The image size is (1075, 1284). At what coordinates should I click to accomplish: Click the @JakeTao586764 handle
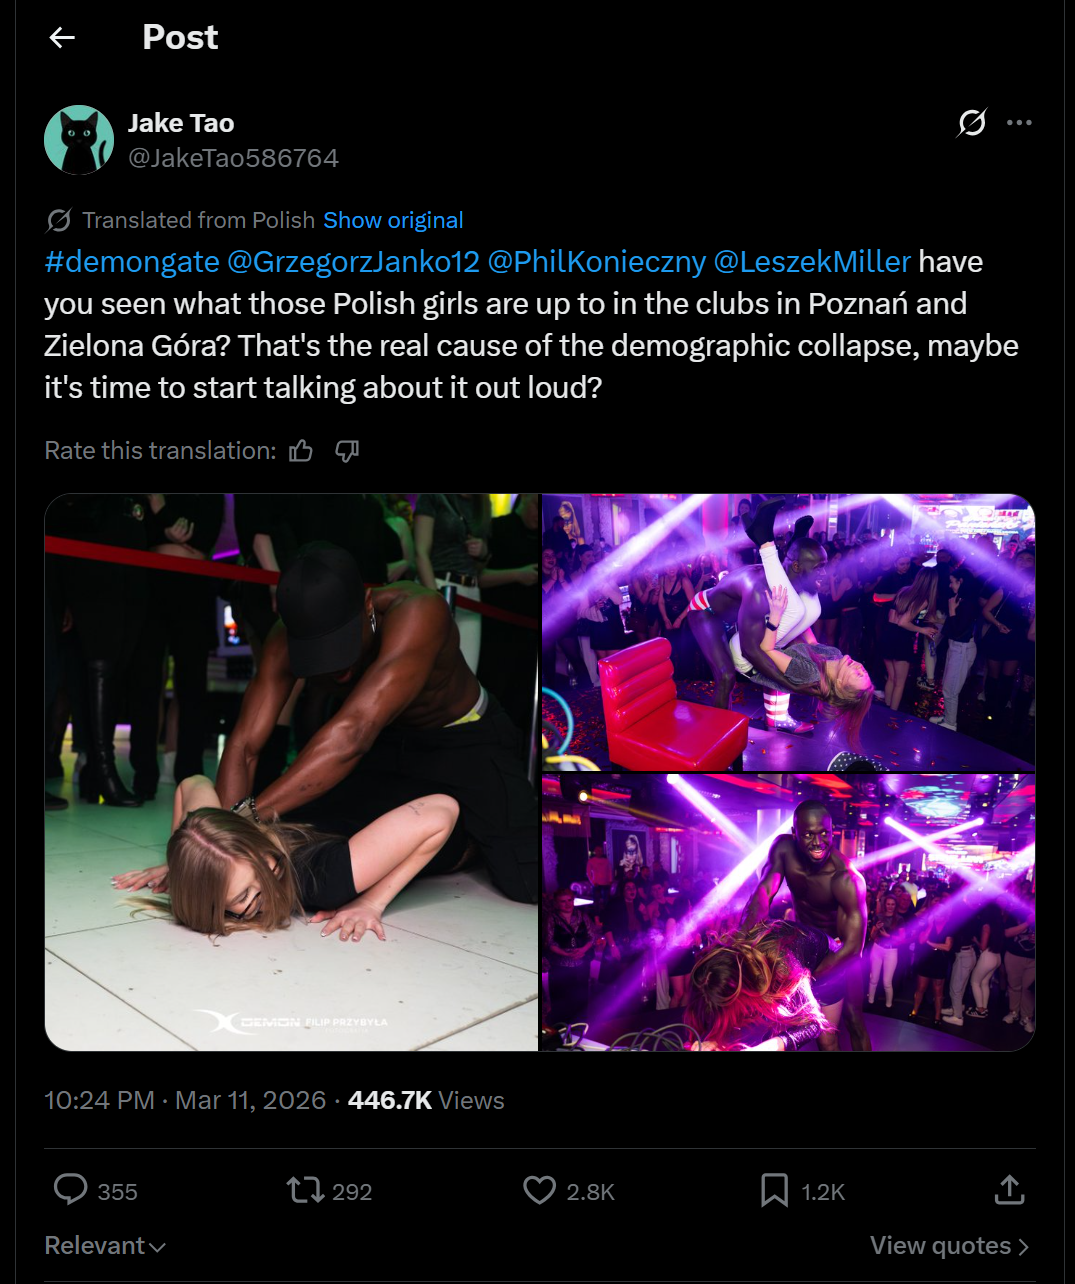coord(233,158)
